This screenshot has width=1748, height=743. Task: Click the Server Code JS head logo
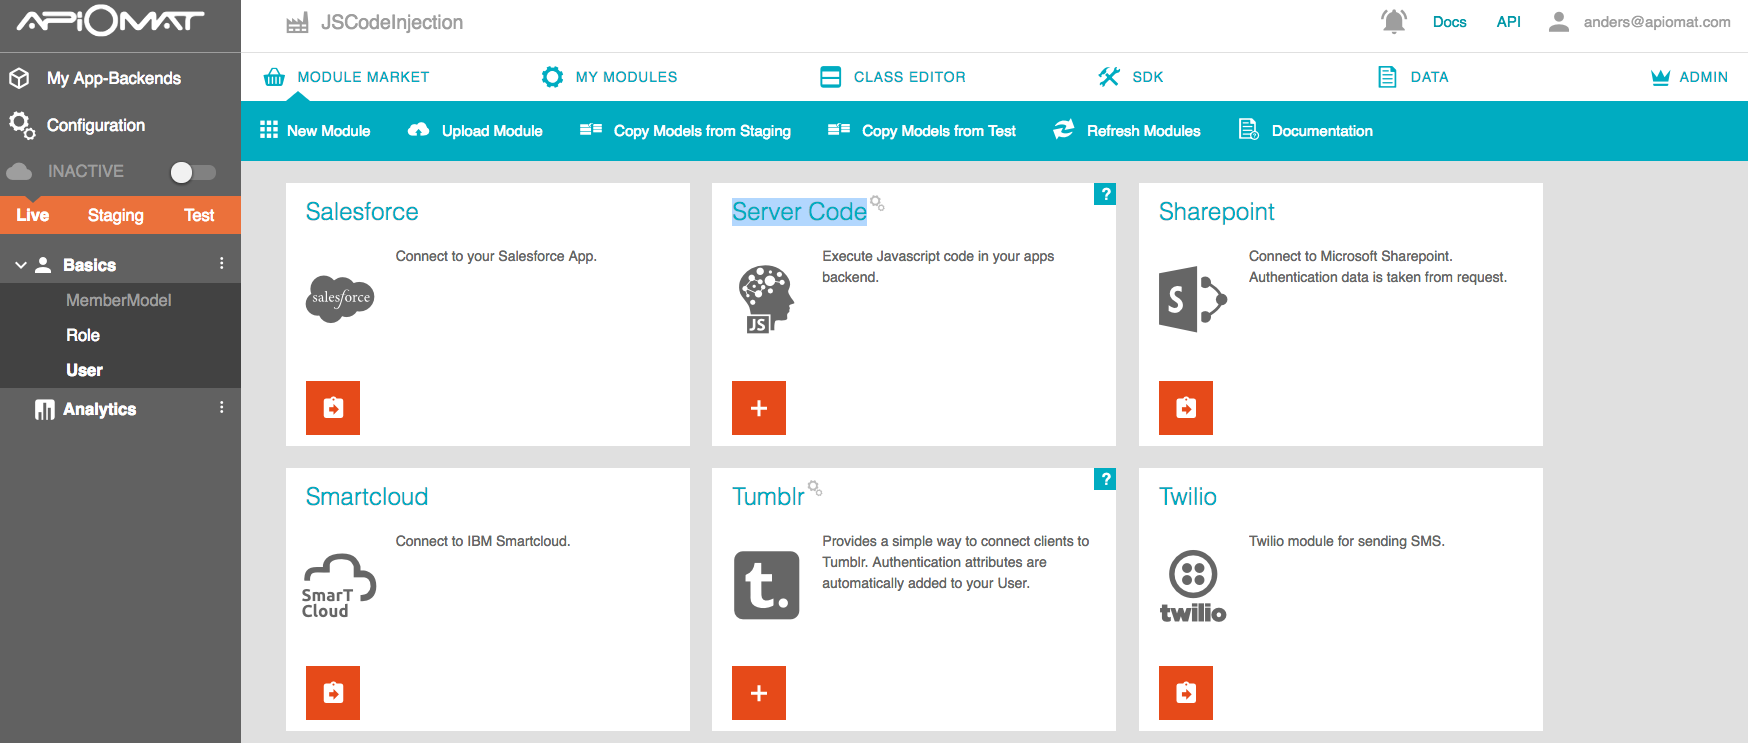(x=766, y=299)
